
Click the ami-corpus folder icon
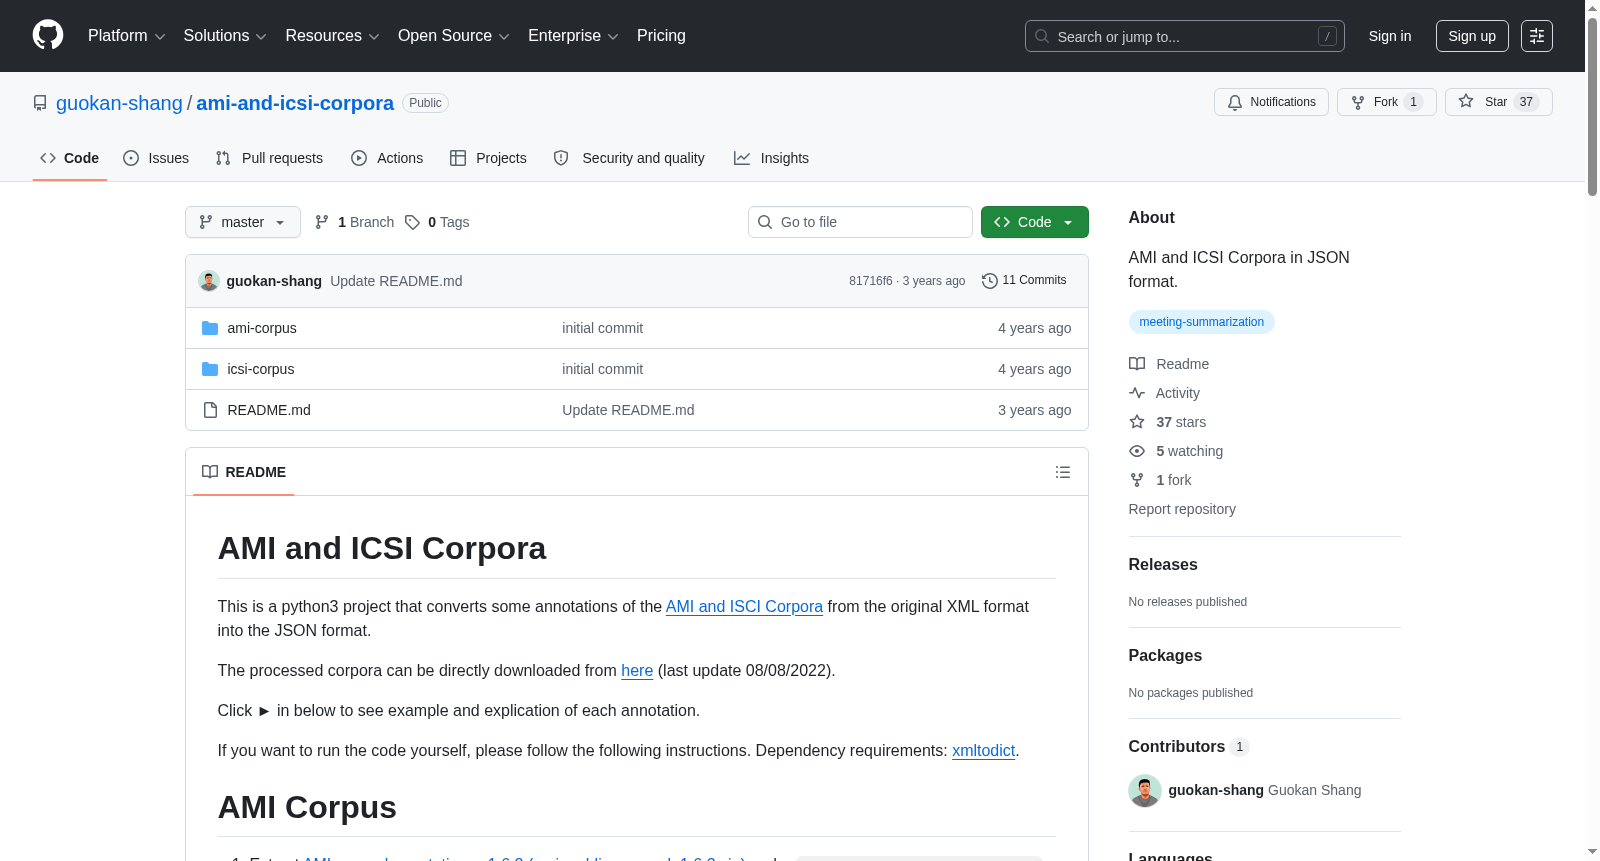[210, 328]
